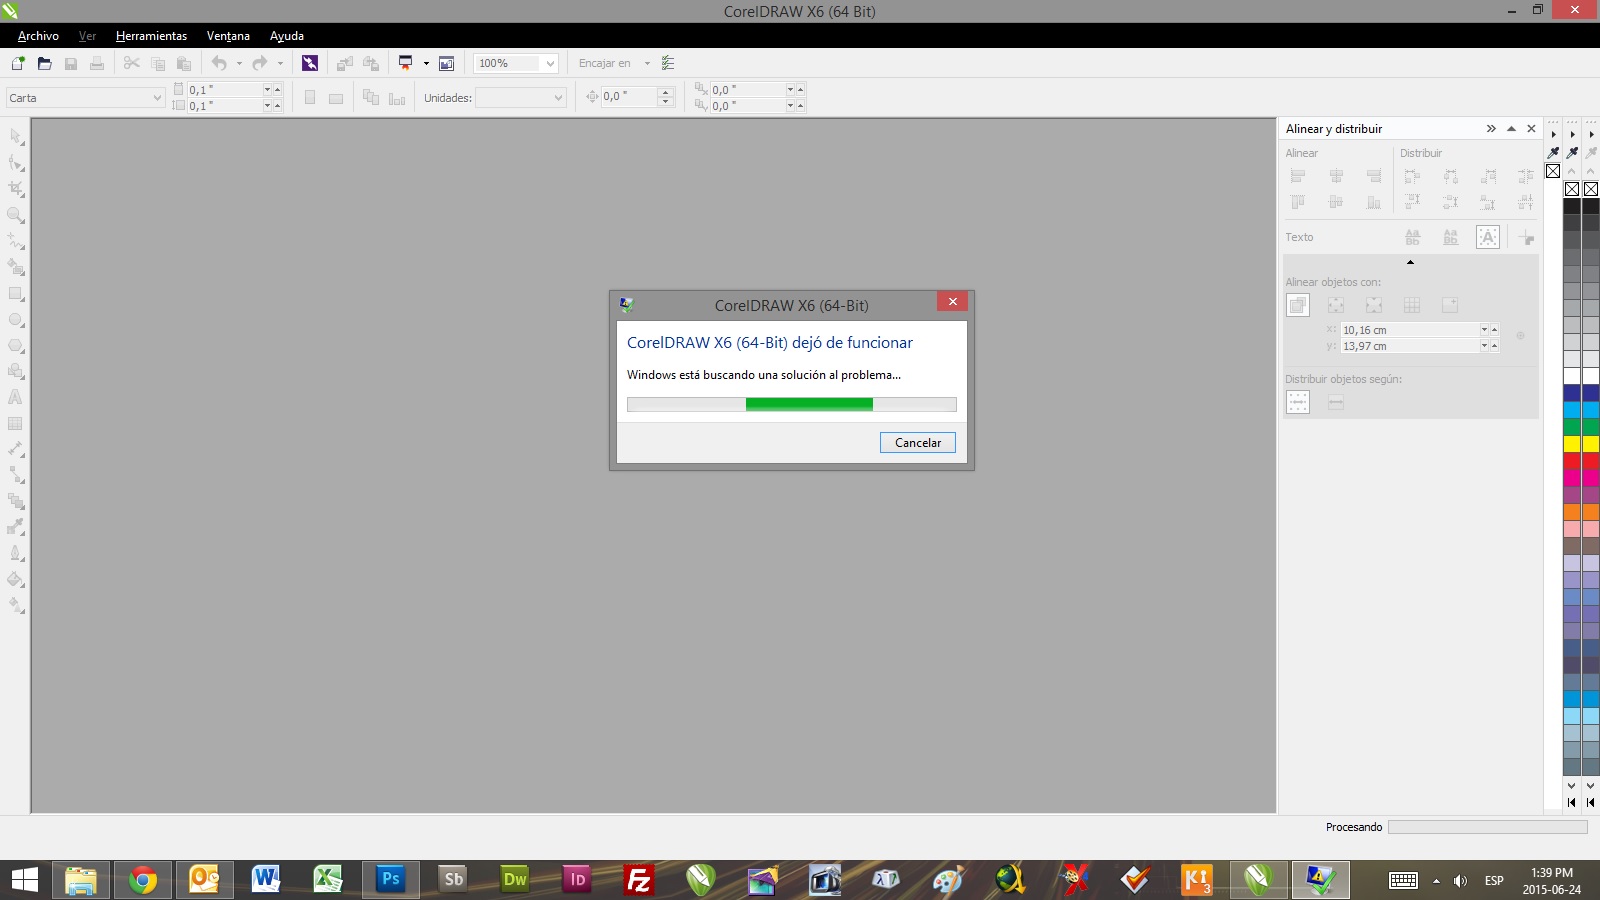The height and width of the screenshot is (900, 1600).
Task: Click the Options checklist icon after Encajar en
Action: coord(668,63)
